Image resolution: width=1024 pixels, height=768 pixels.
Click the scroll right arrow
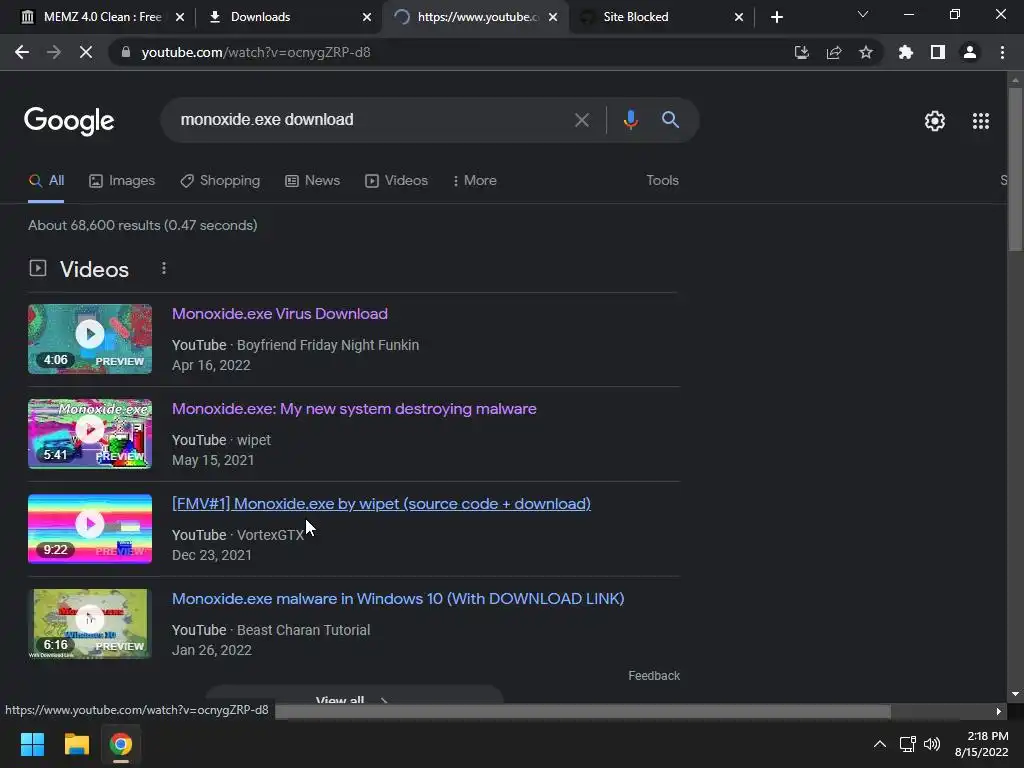(x=999, y=711)
